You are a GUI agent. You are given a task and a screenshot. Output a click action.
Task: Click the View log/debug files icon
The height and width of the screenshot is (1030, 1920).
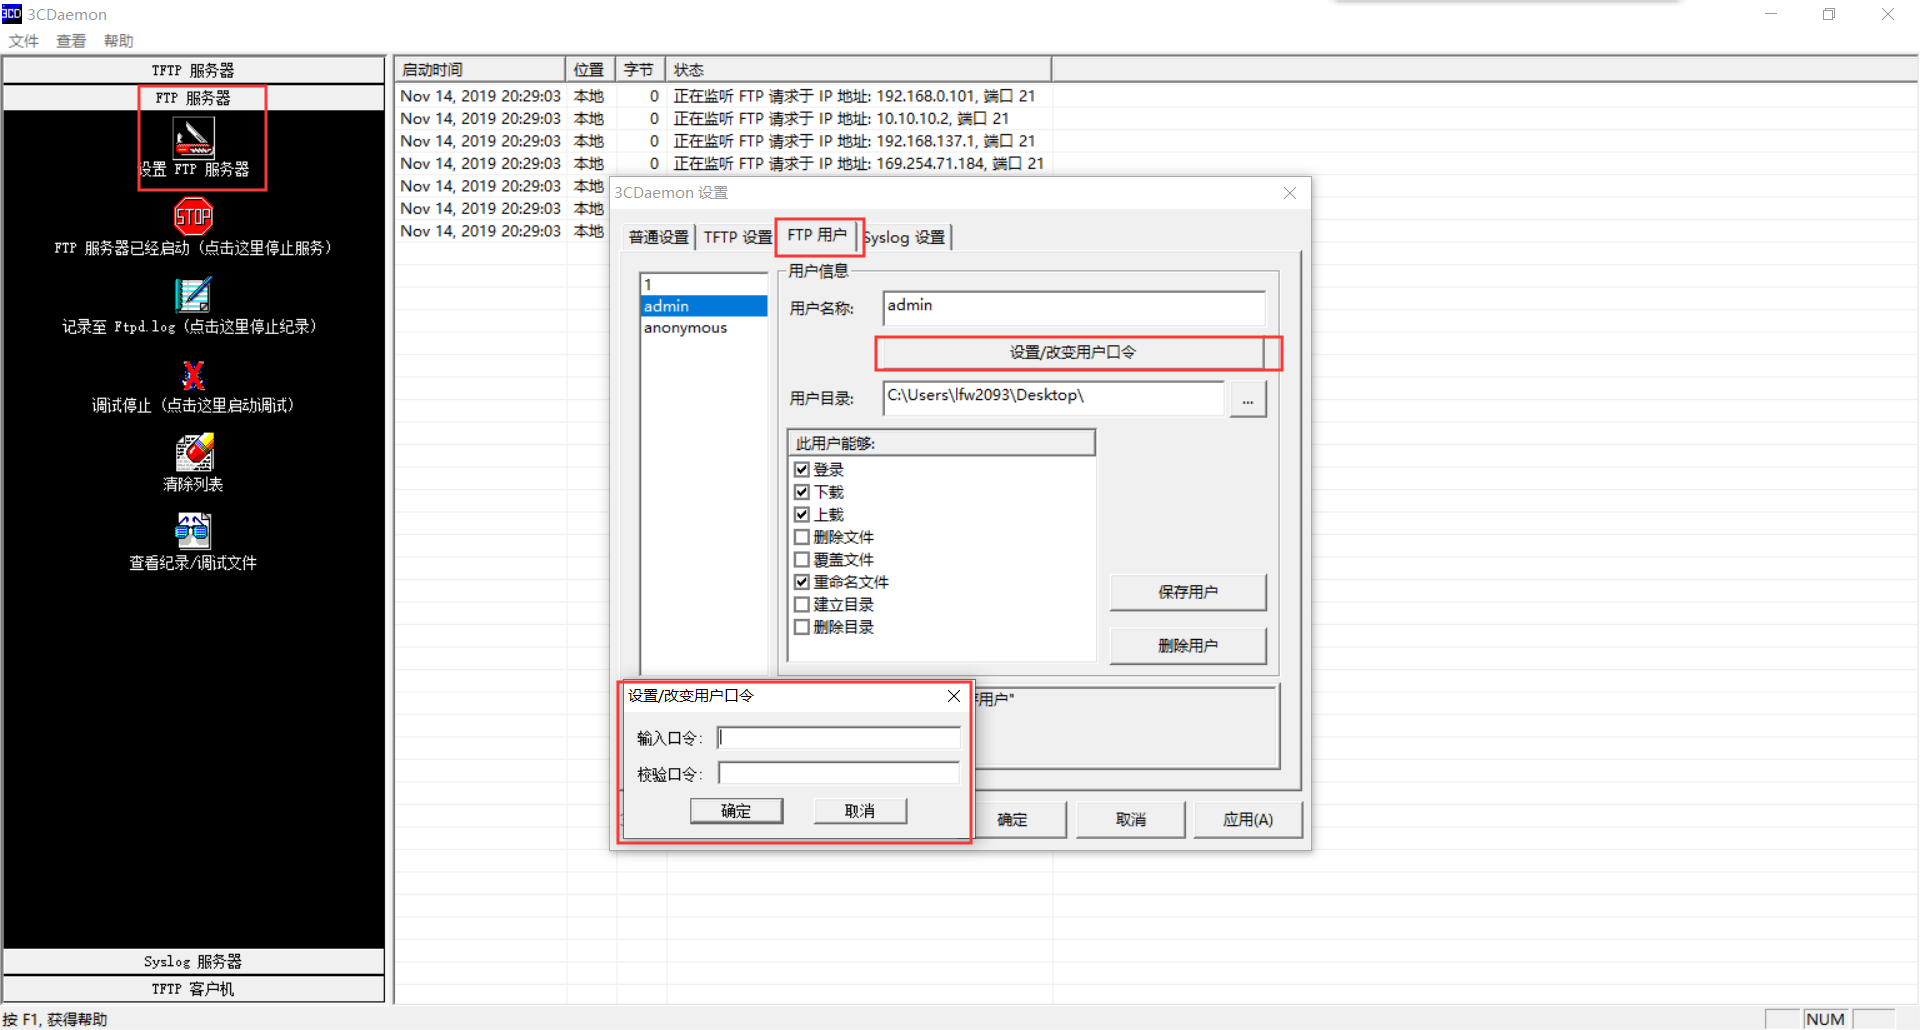[x=193, y=531]
